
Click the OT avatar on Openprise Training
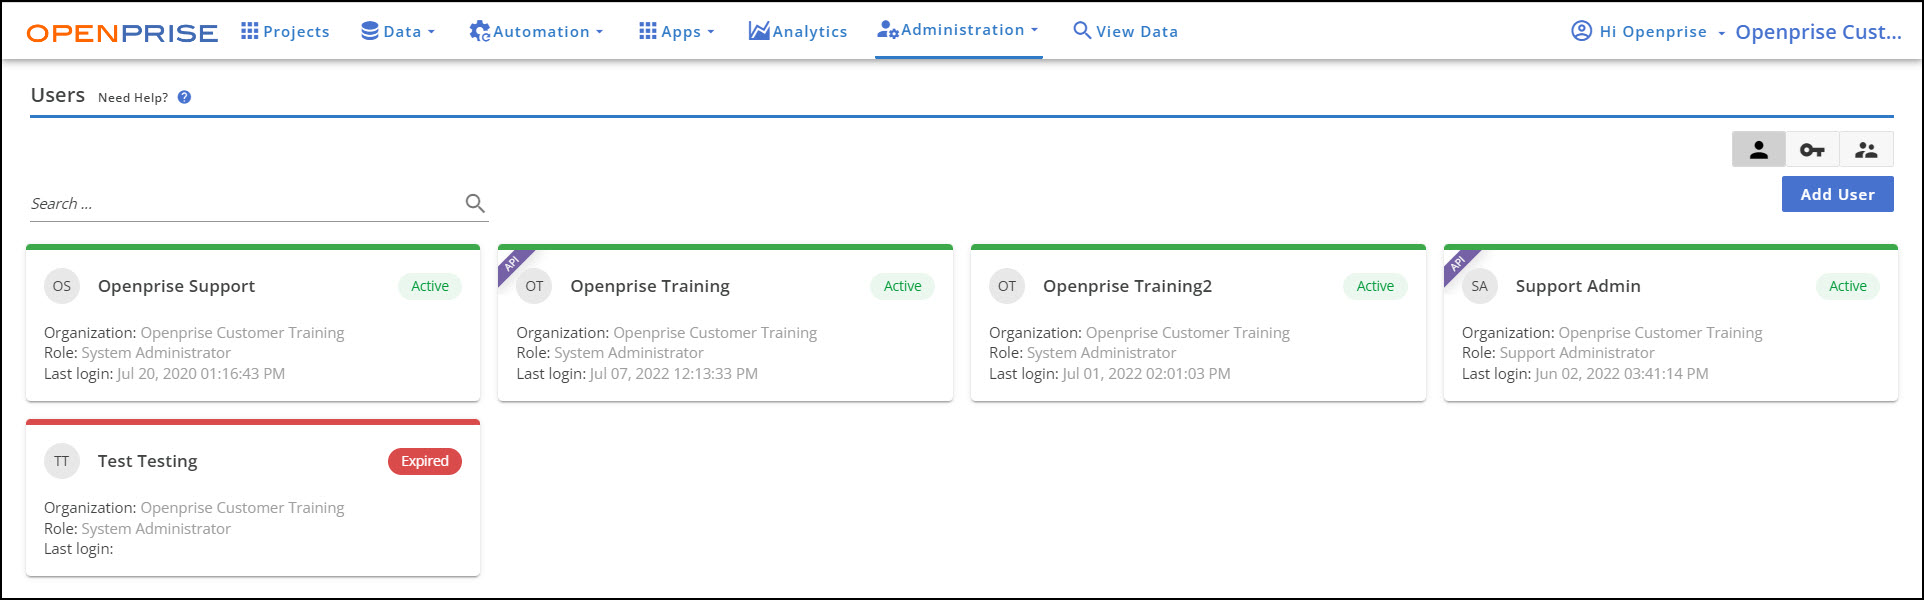pos(535,286)
